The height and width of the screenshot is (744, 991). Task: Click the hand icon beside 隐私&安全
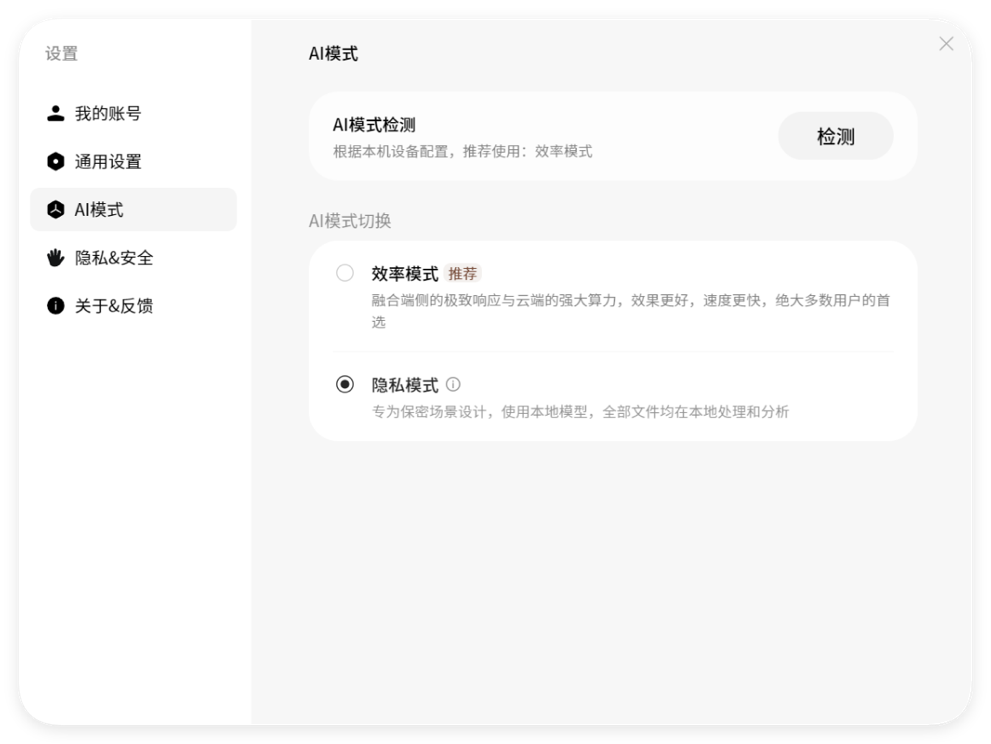click(x=56, y=257)
